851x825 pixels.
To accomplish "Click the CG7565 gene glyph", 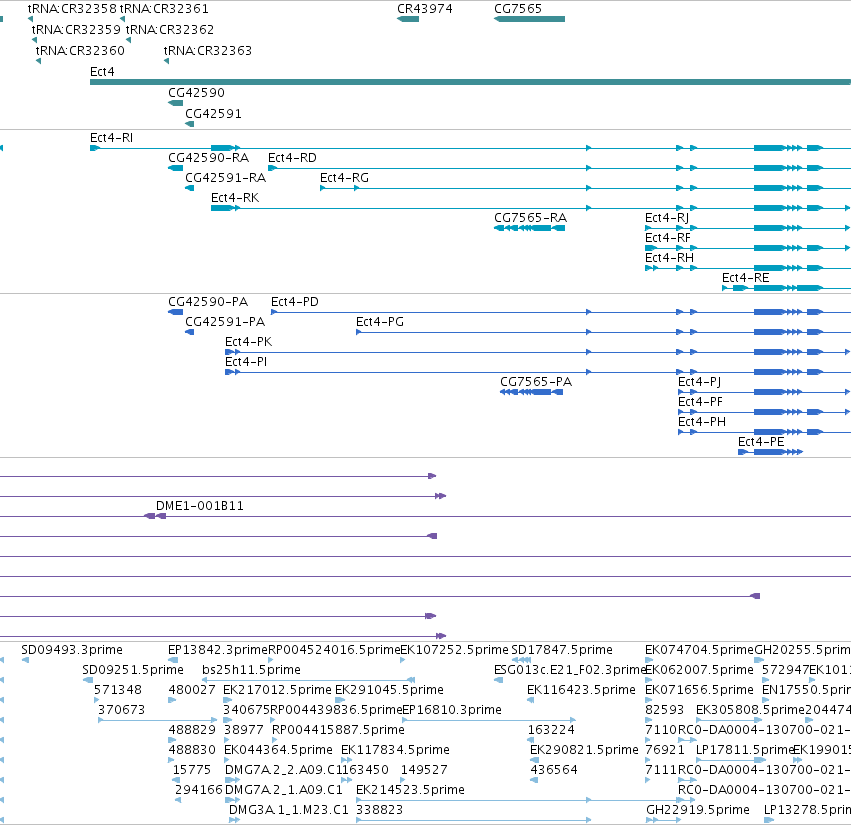I will [x=529, y=19].
